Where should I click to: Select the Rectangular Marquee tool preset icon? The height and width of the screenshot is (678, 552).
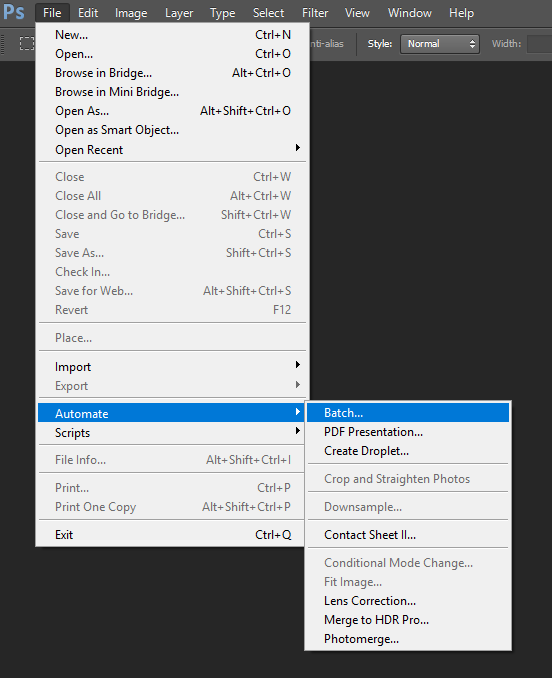tap(27, 43)
